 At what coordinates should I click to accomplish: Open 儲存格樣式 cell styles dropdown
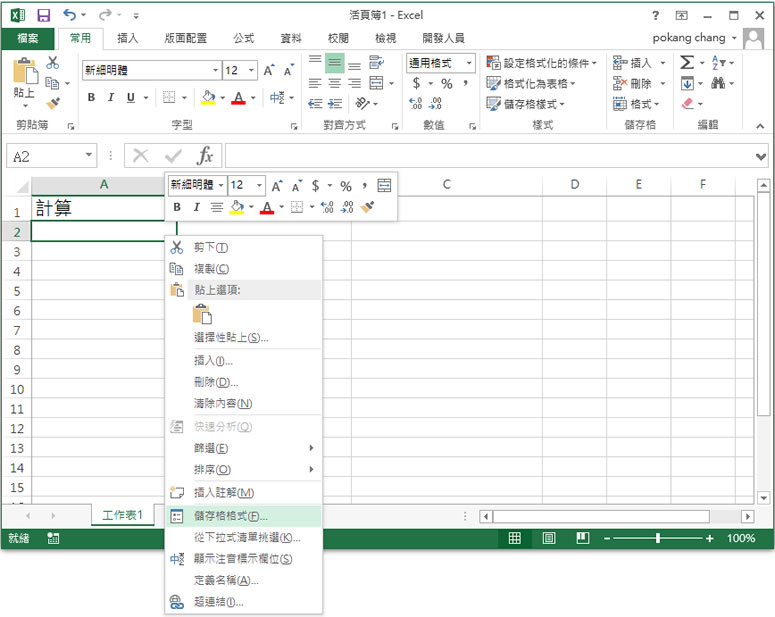[525, 104]
